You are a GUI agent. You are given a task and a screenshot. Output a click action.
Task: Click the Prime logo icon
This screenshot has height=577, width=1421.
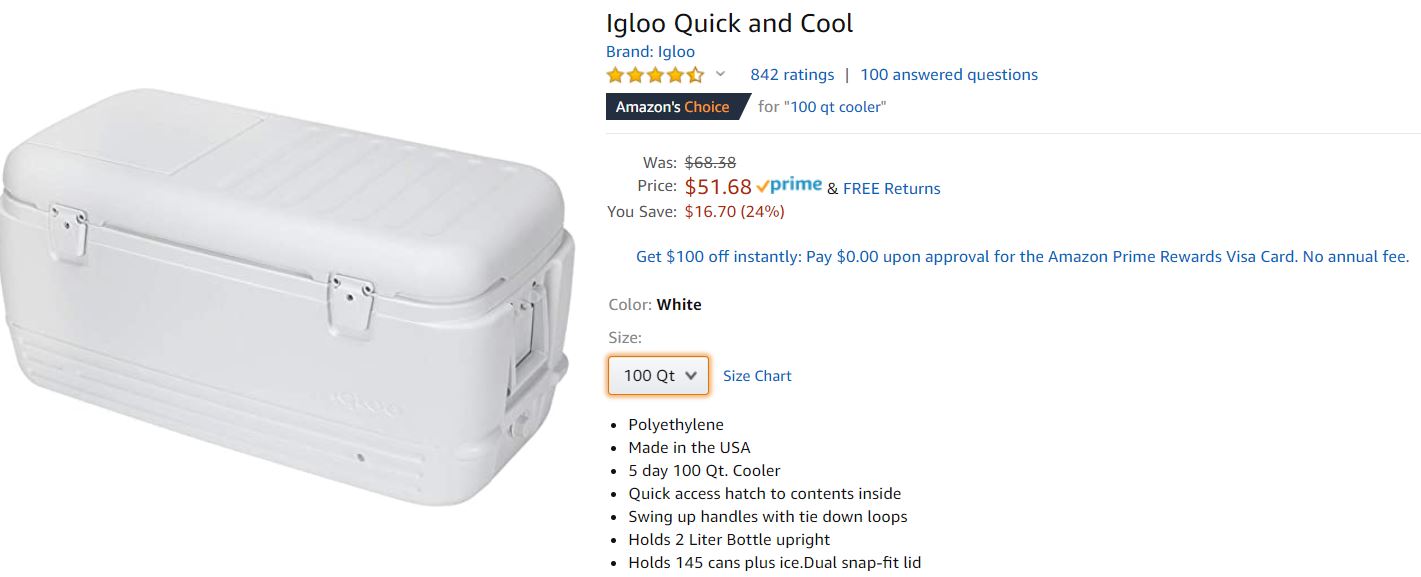point(790,185)
